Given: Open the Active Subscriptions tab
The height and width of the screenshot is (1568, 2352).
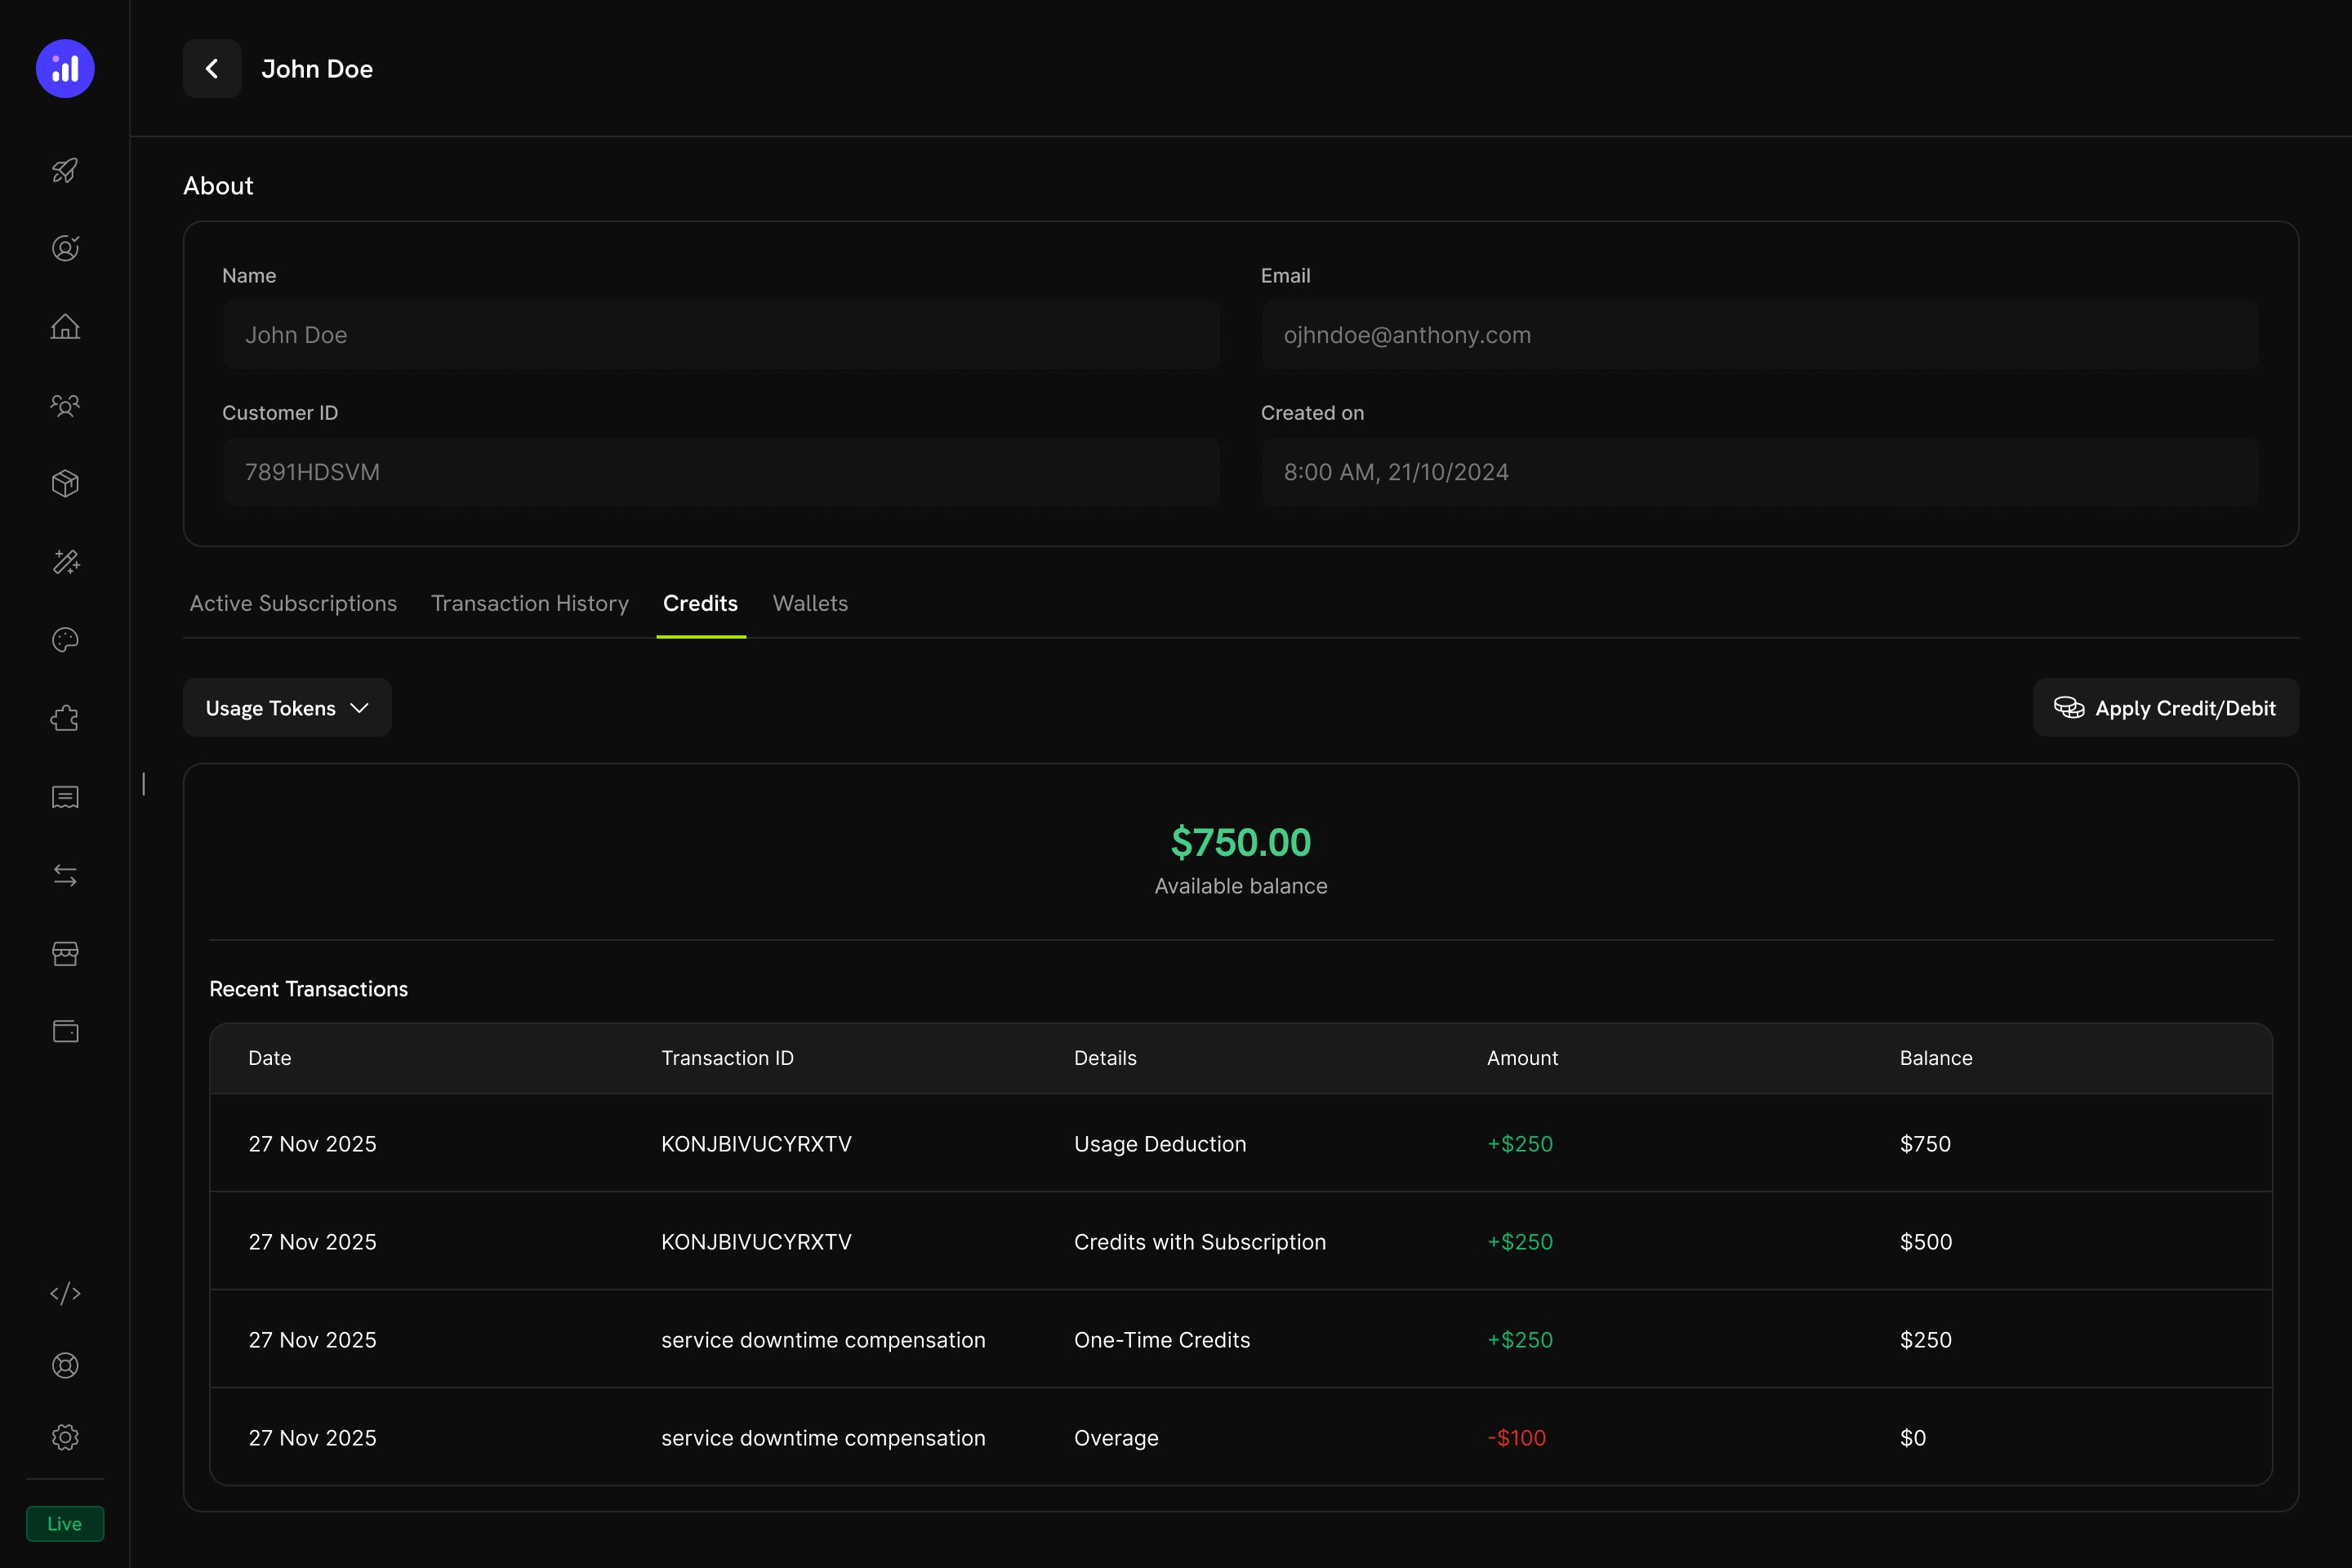Looking at the screenshot, I should point(293,603).
